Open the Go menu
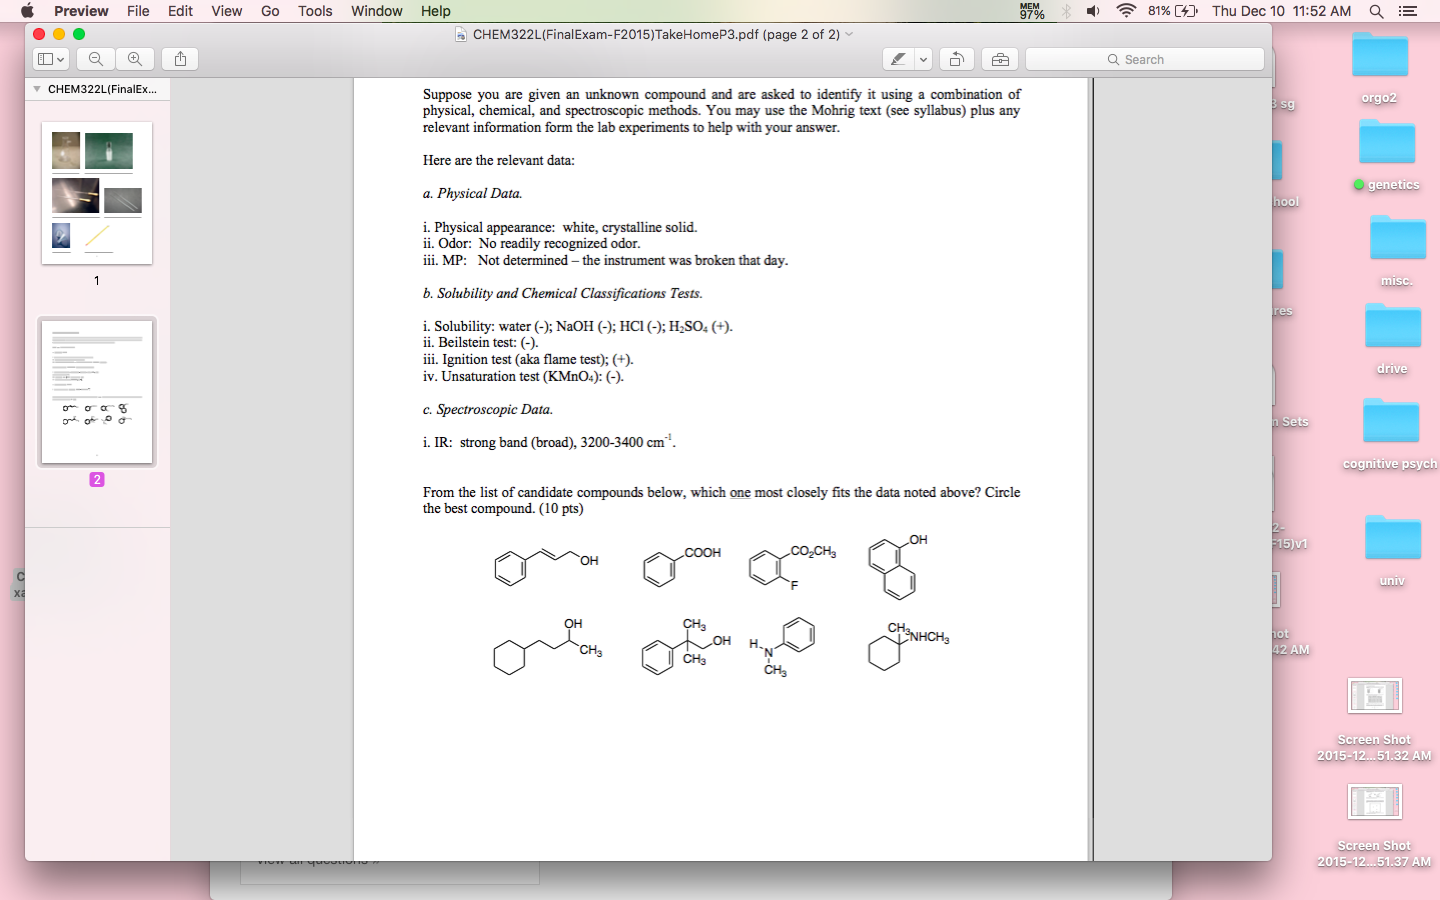This screenshot has width=1440, height=900. click(x=270, y=11)
